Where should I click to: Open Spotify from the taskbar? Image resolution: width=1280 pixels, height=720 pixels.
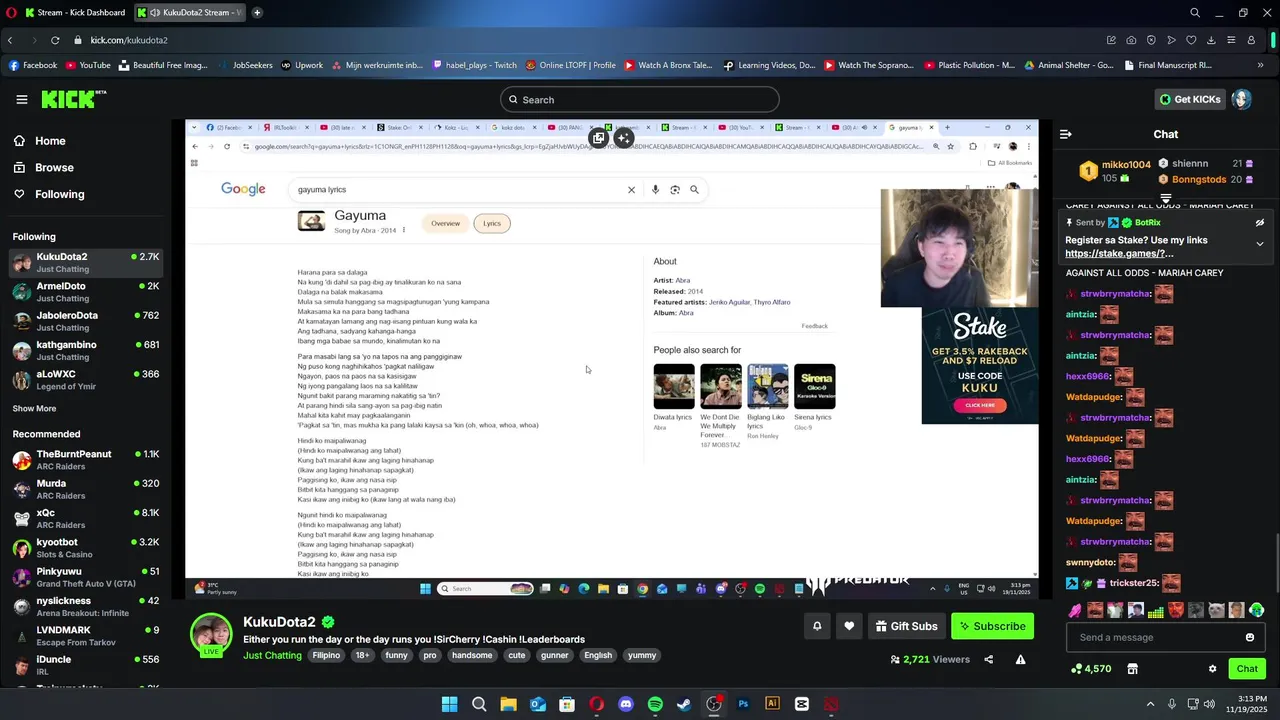click(x=655, y=704)
